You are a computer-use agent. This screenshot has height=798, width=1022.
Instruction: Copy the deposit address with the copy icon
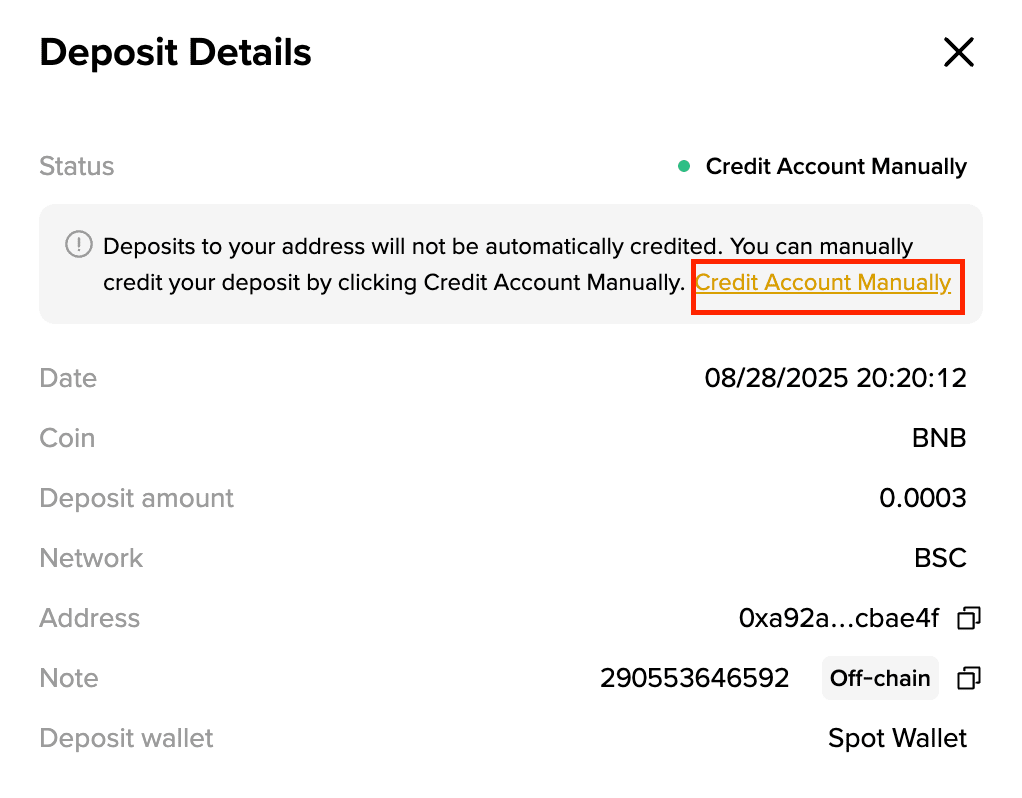[x=967, y=619]
